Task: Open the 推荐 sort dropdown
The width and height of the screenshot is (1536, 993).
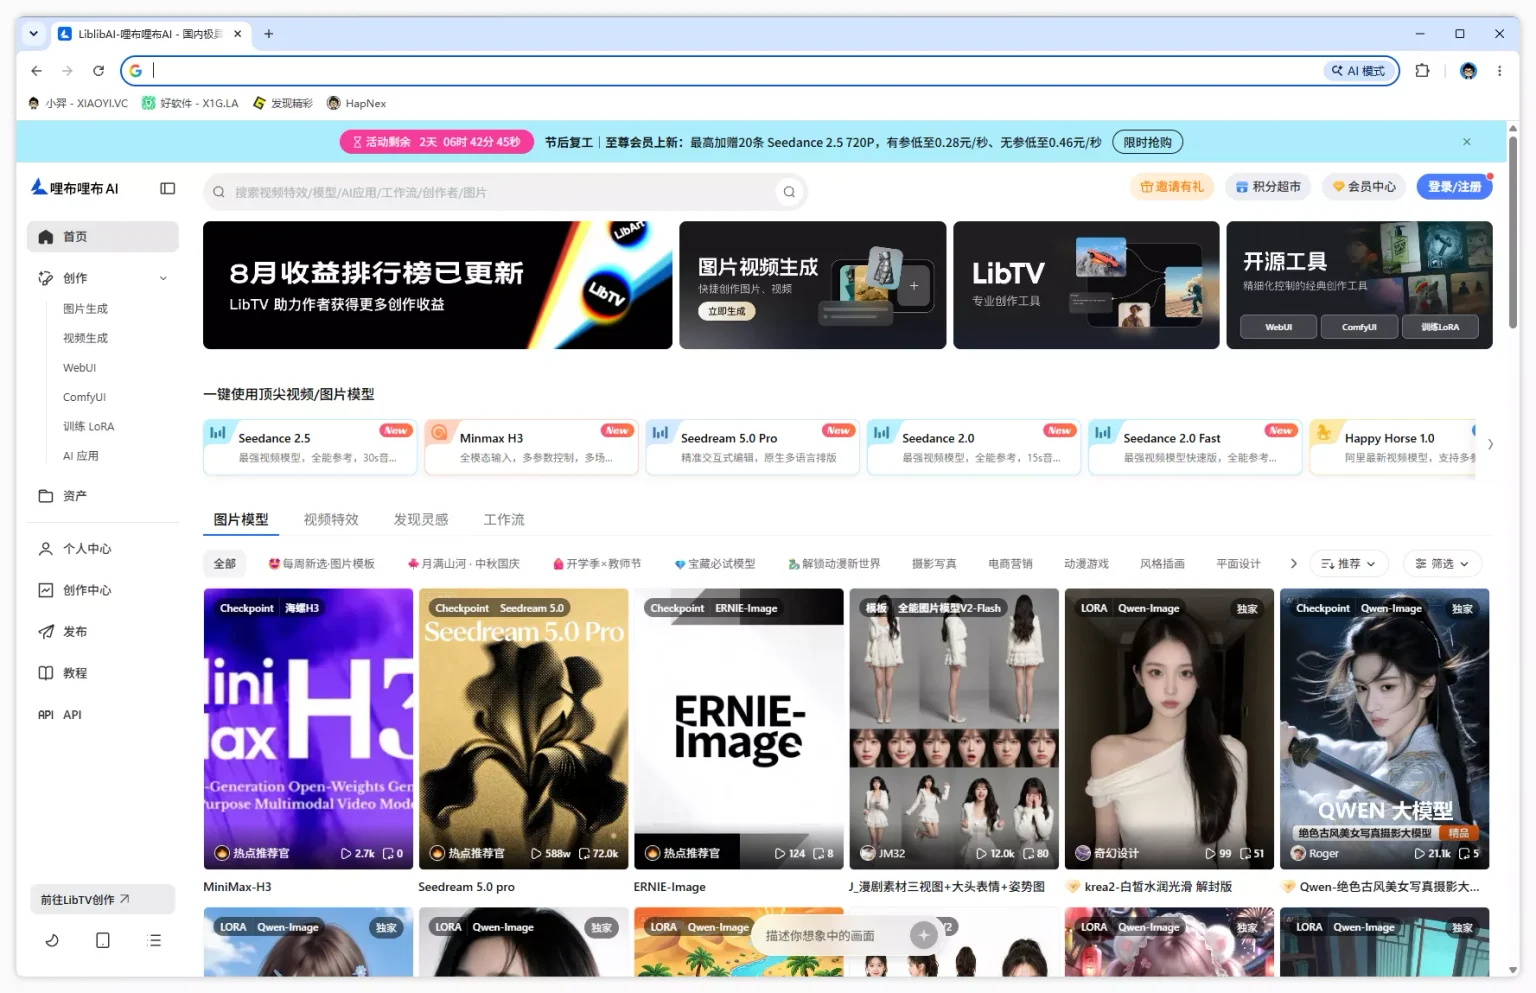Action: pos(1349,564)
